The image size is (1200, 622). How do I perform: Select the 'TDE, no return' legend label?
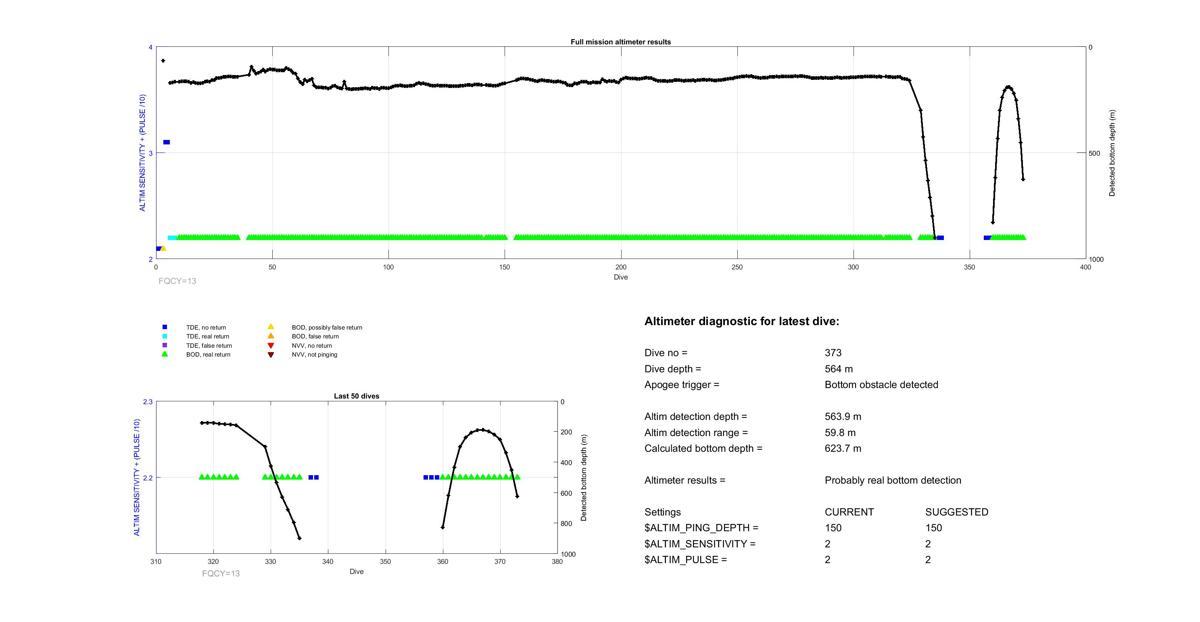[206, 327]
